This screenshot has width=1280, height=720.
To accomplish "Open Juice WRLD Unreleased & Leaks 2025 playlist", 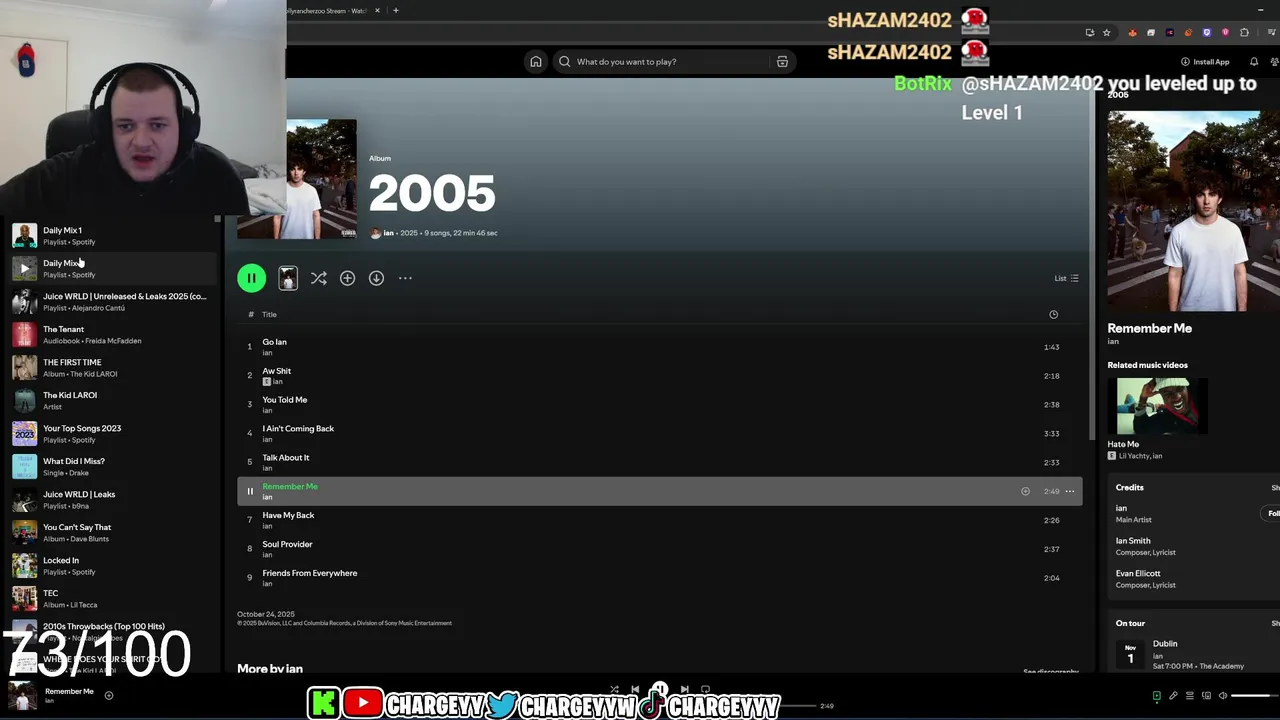I will point(112,302).
